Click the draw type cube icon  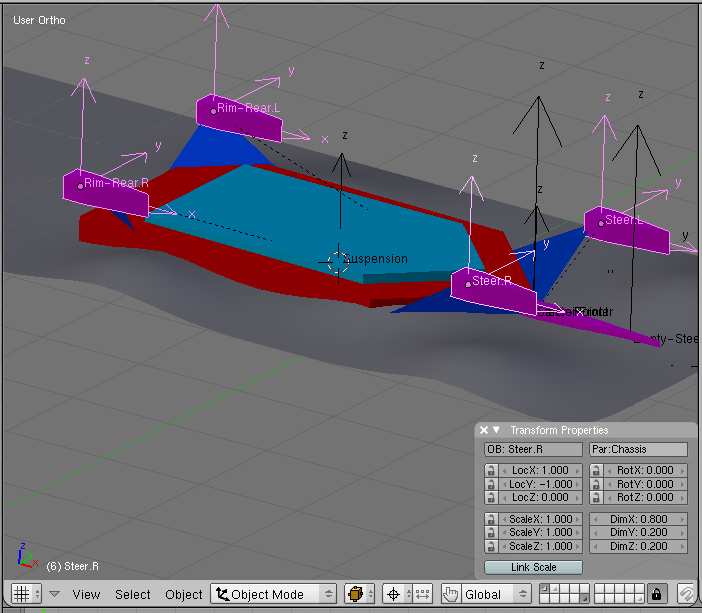(x=360, y=594)
